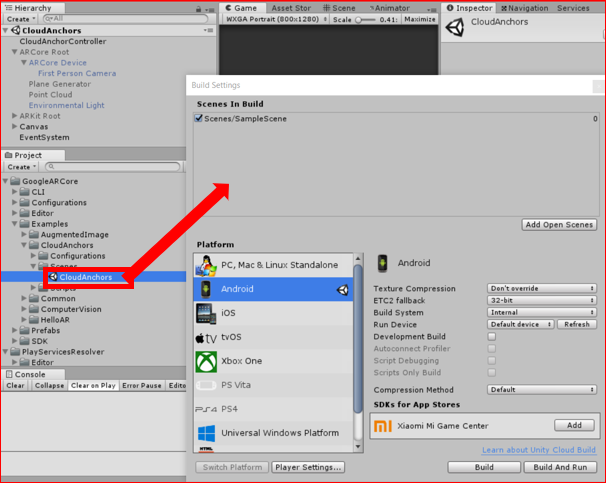606x483 pixels.
Task: Click Unity scene icon beside CloudAnchors in Hierarchy
Action: pyautogui.click(x=16, y=30)
